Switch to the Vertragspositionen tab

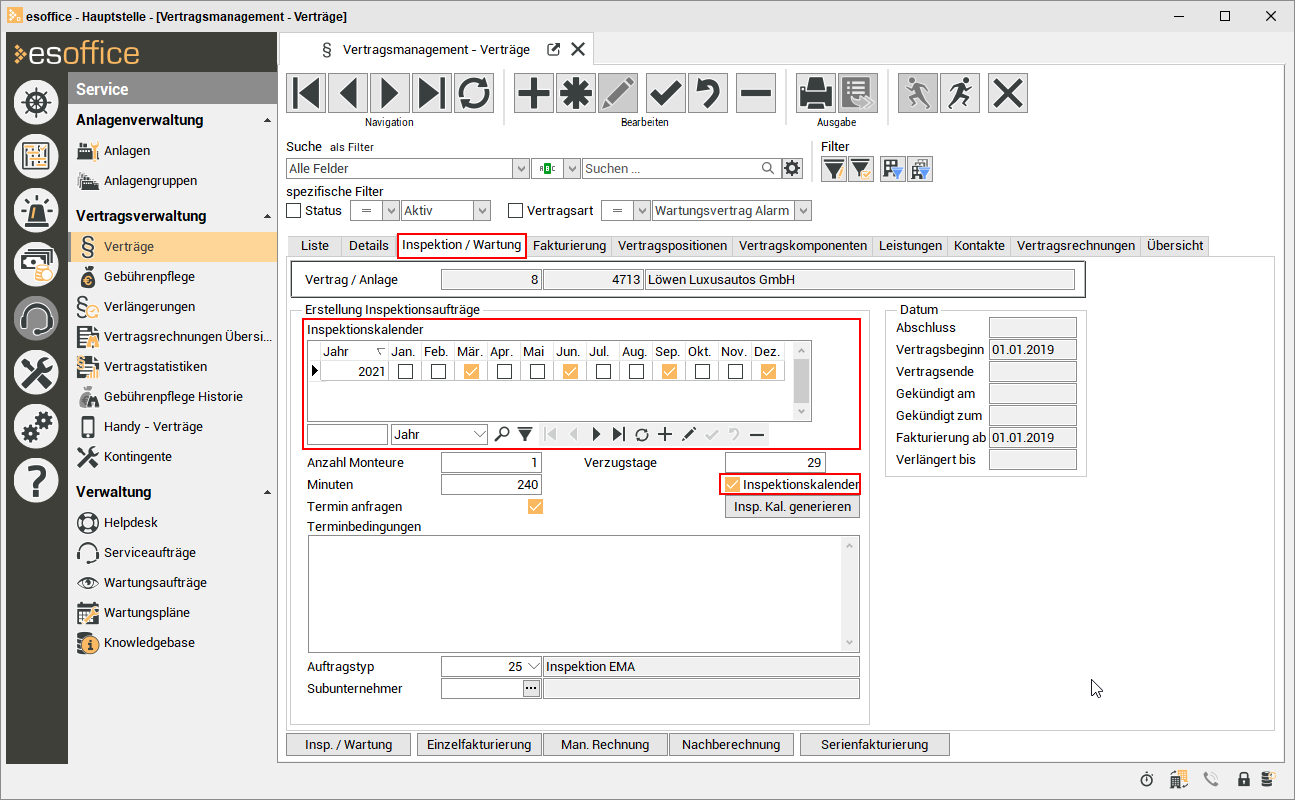coord(673,245)
